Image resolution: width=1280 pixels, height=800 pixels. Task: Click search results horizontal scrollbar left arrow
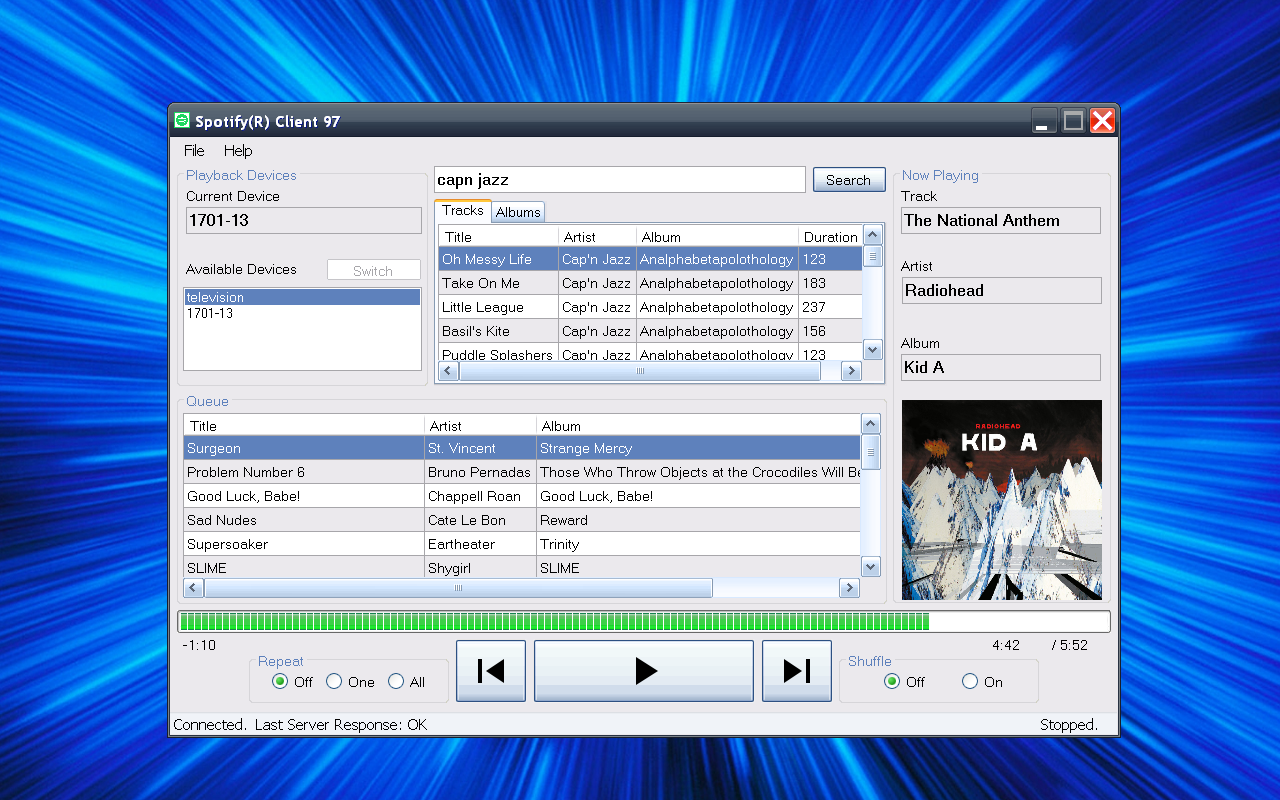(449, 371)
